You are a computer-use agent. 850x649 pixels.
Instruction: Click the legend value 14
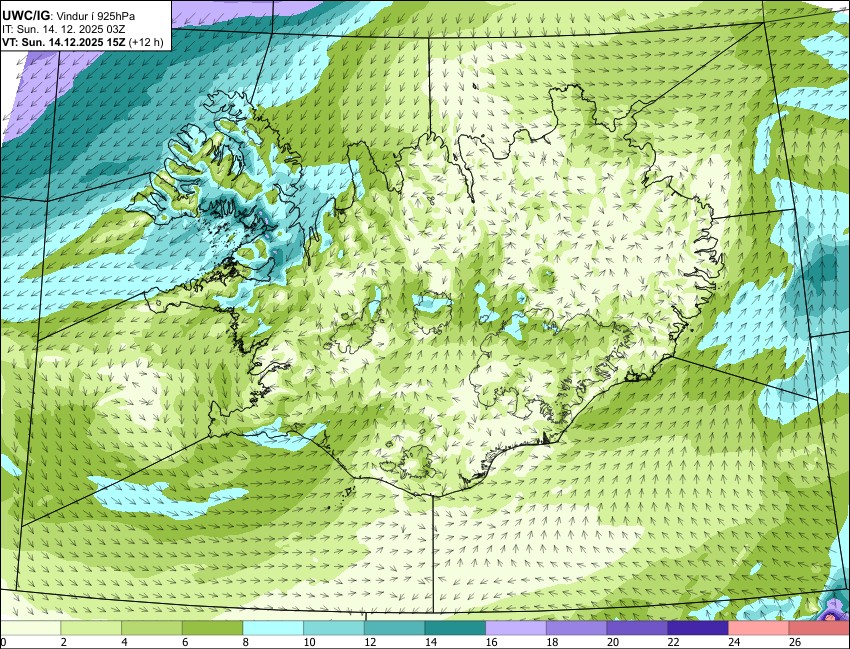[x=430, y=642]
